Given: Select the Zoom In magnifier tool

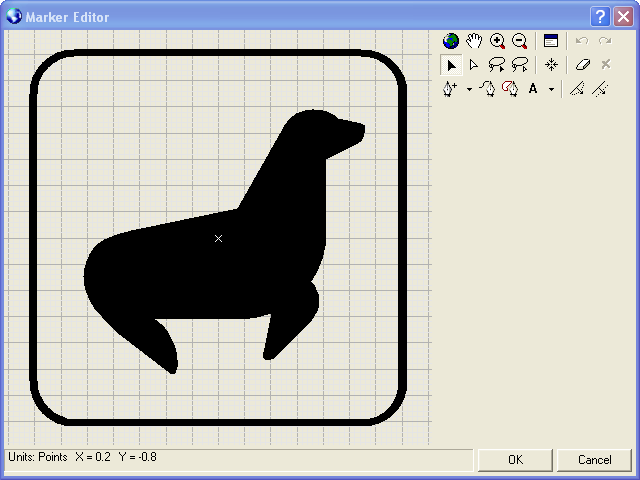Looking at the screenshot, I should (x=497, y=41).
